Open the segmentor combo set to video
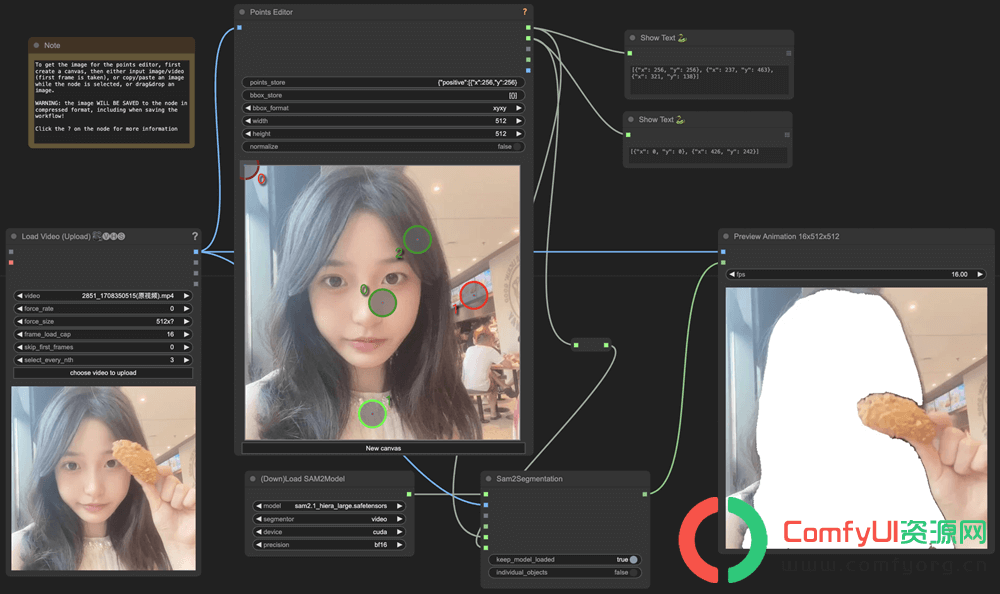This screenshot has width=1000, height=594. (329, 519)
